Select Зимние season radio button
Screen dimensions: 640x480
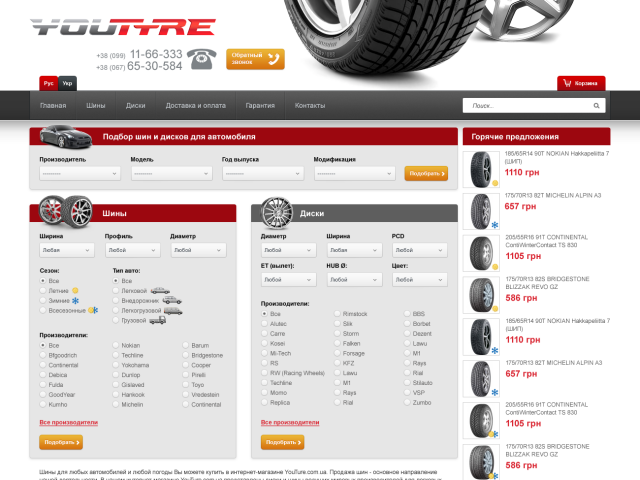point(43,300)
